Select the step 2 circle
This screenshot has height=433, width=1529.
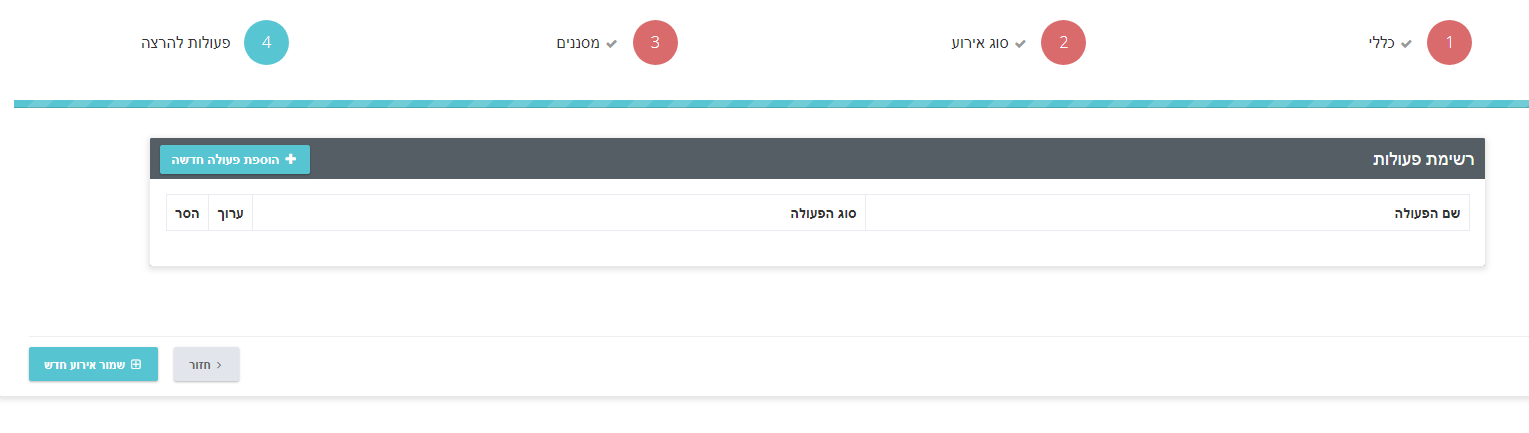[1063, 43]
